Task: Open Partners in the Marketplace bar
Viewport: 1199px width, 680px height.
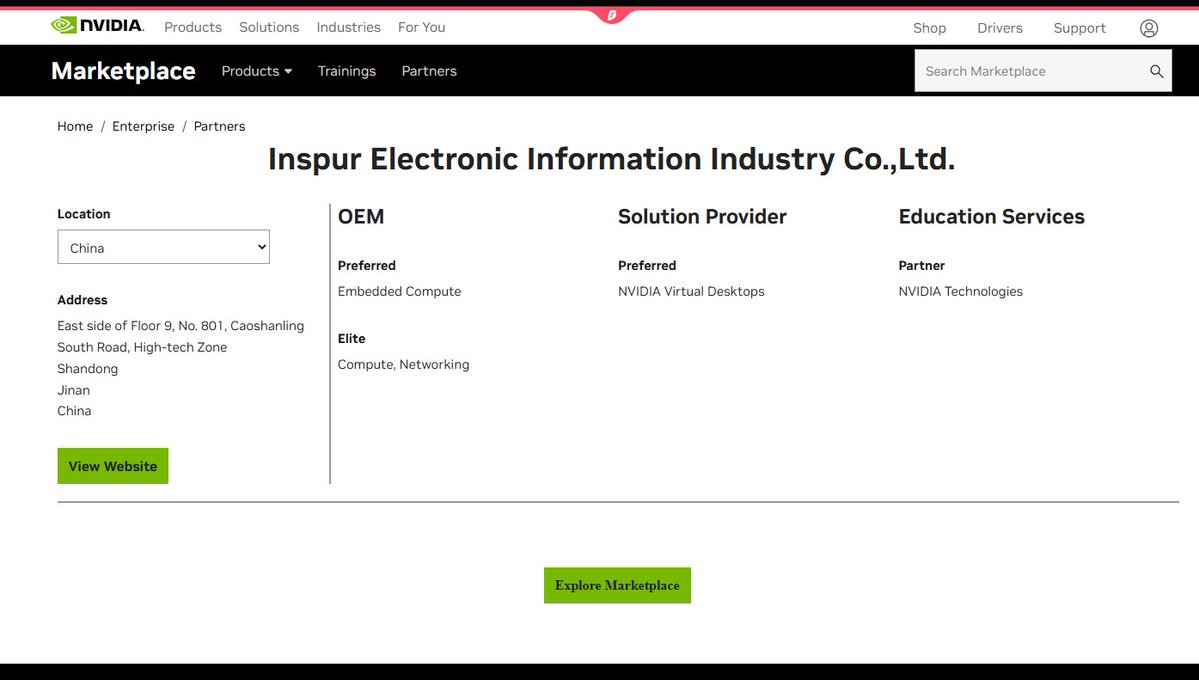Action: pos(429,71)
